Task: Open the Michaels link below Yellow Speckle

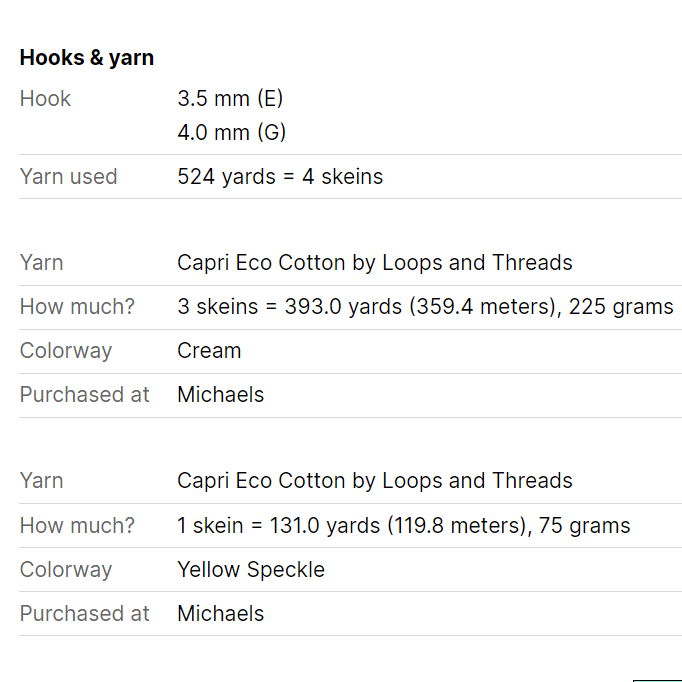Action: [221, 614]
